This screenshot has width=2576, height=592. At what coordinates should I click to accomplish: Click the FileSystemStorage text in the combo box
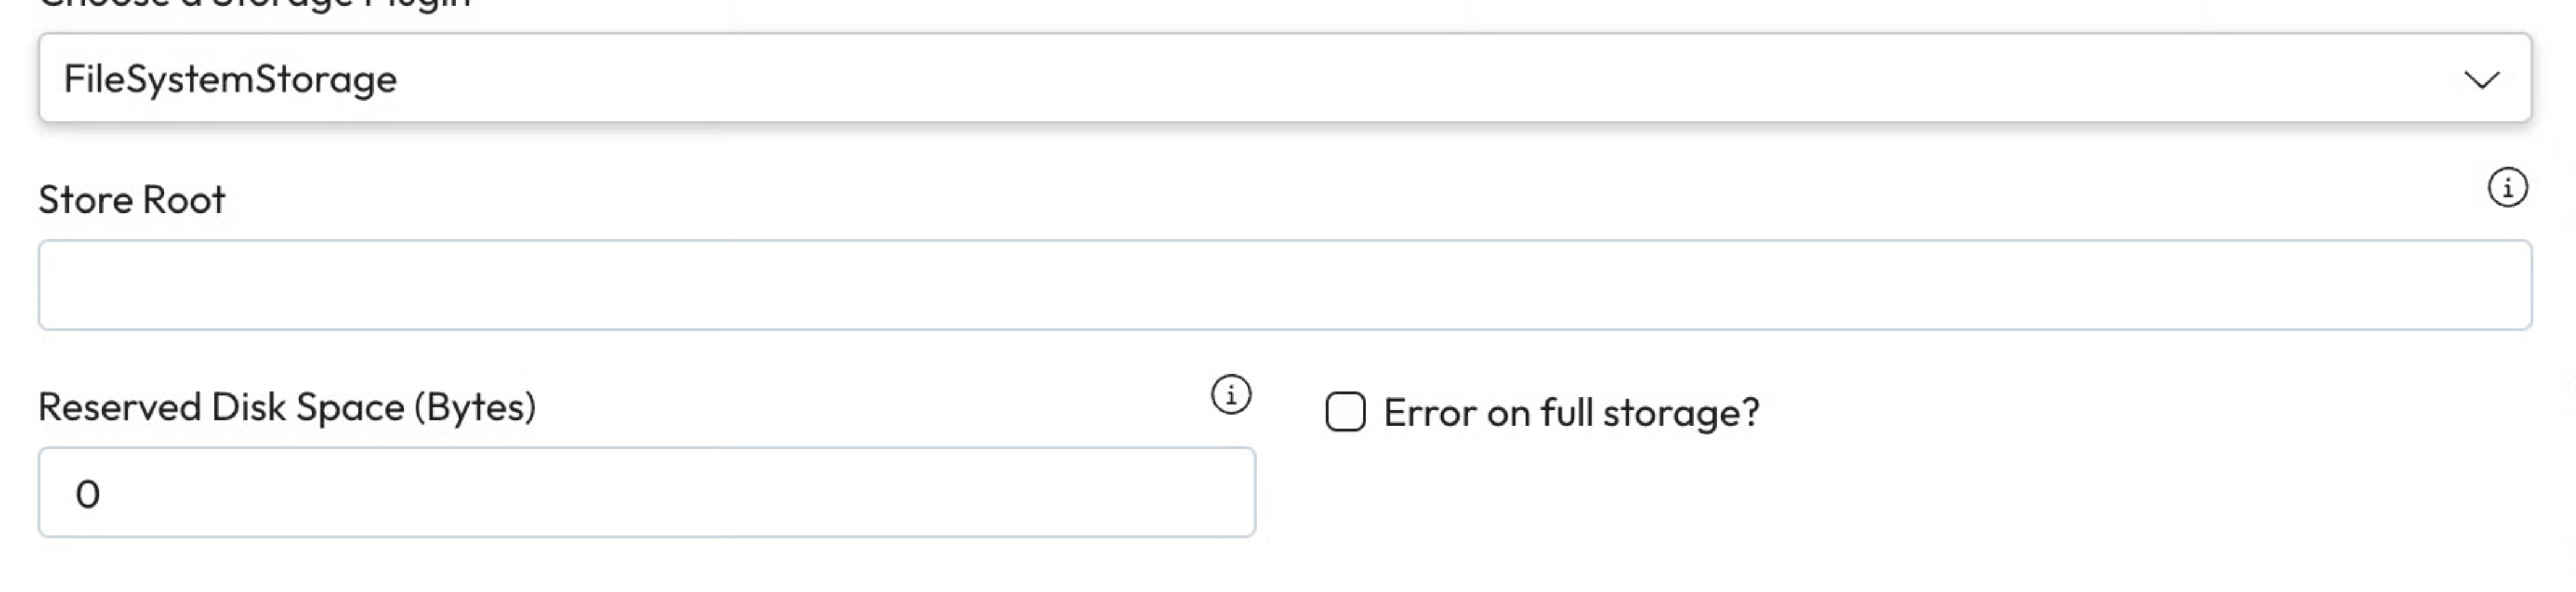(230, 79)
